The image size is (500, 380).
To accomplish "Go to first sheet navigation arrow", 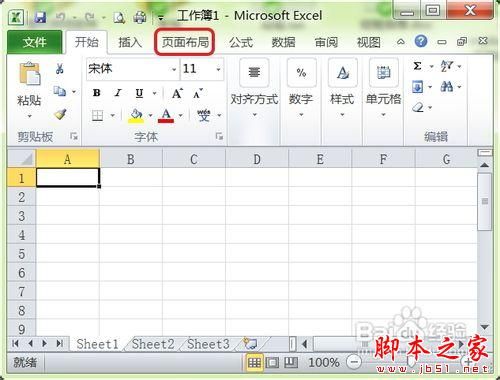I will (15, 343).
